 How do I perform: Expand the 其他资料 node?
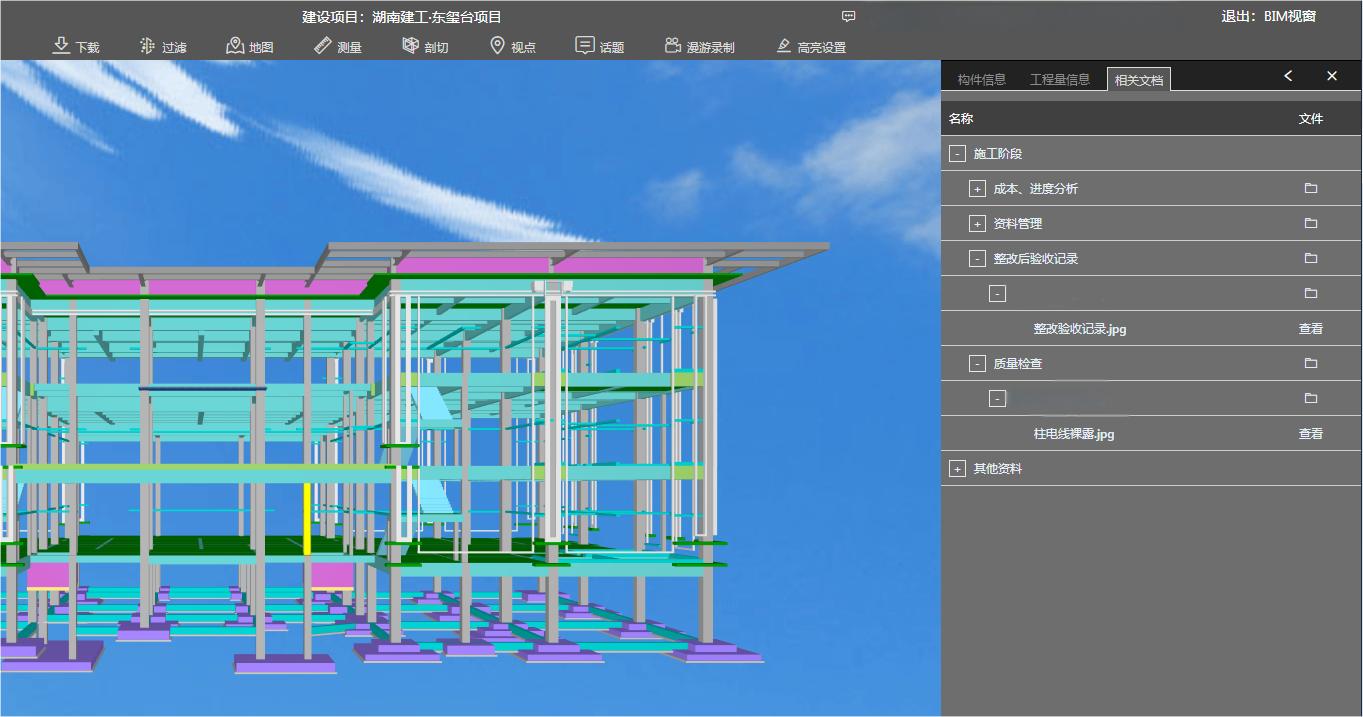tap(957, 469)
